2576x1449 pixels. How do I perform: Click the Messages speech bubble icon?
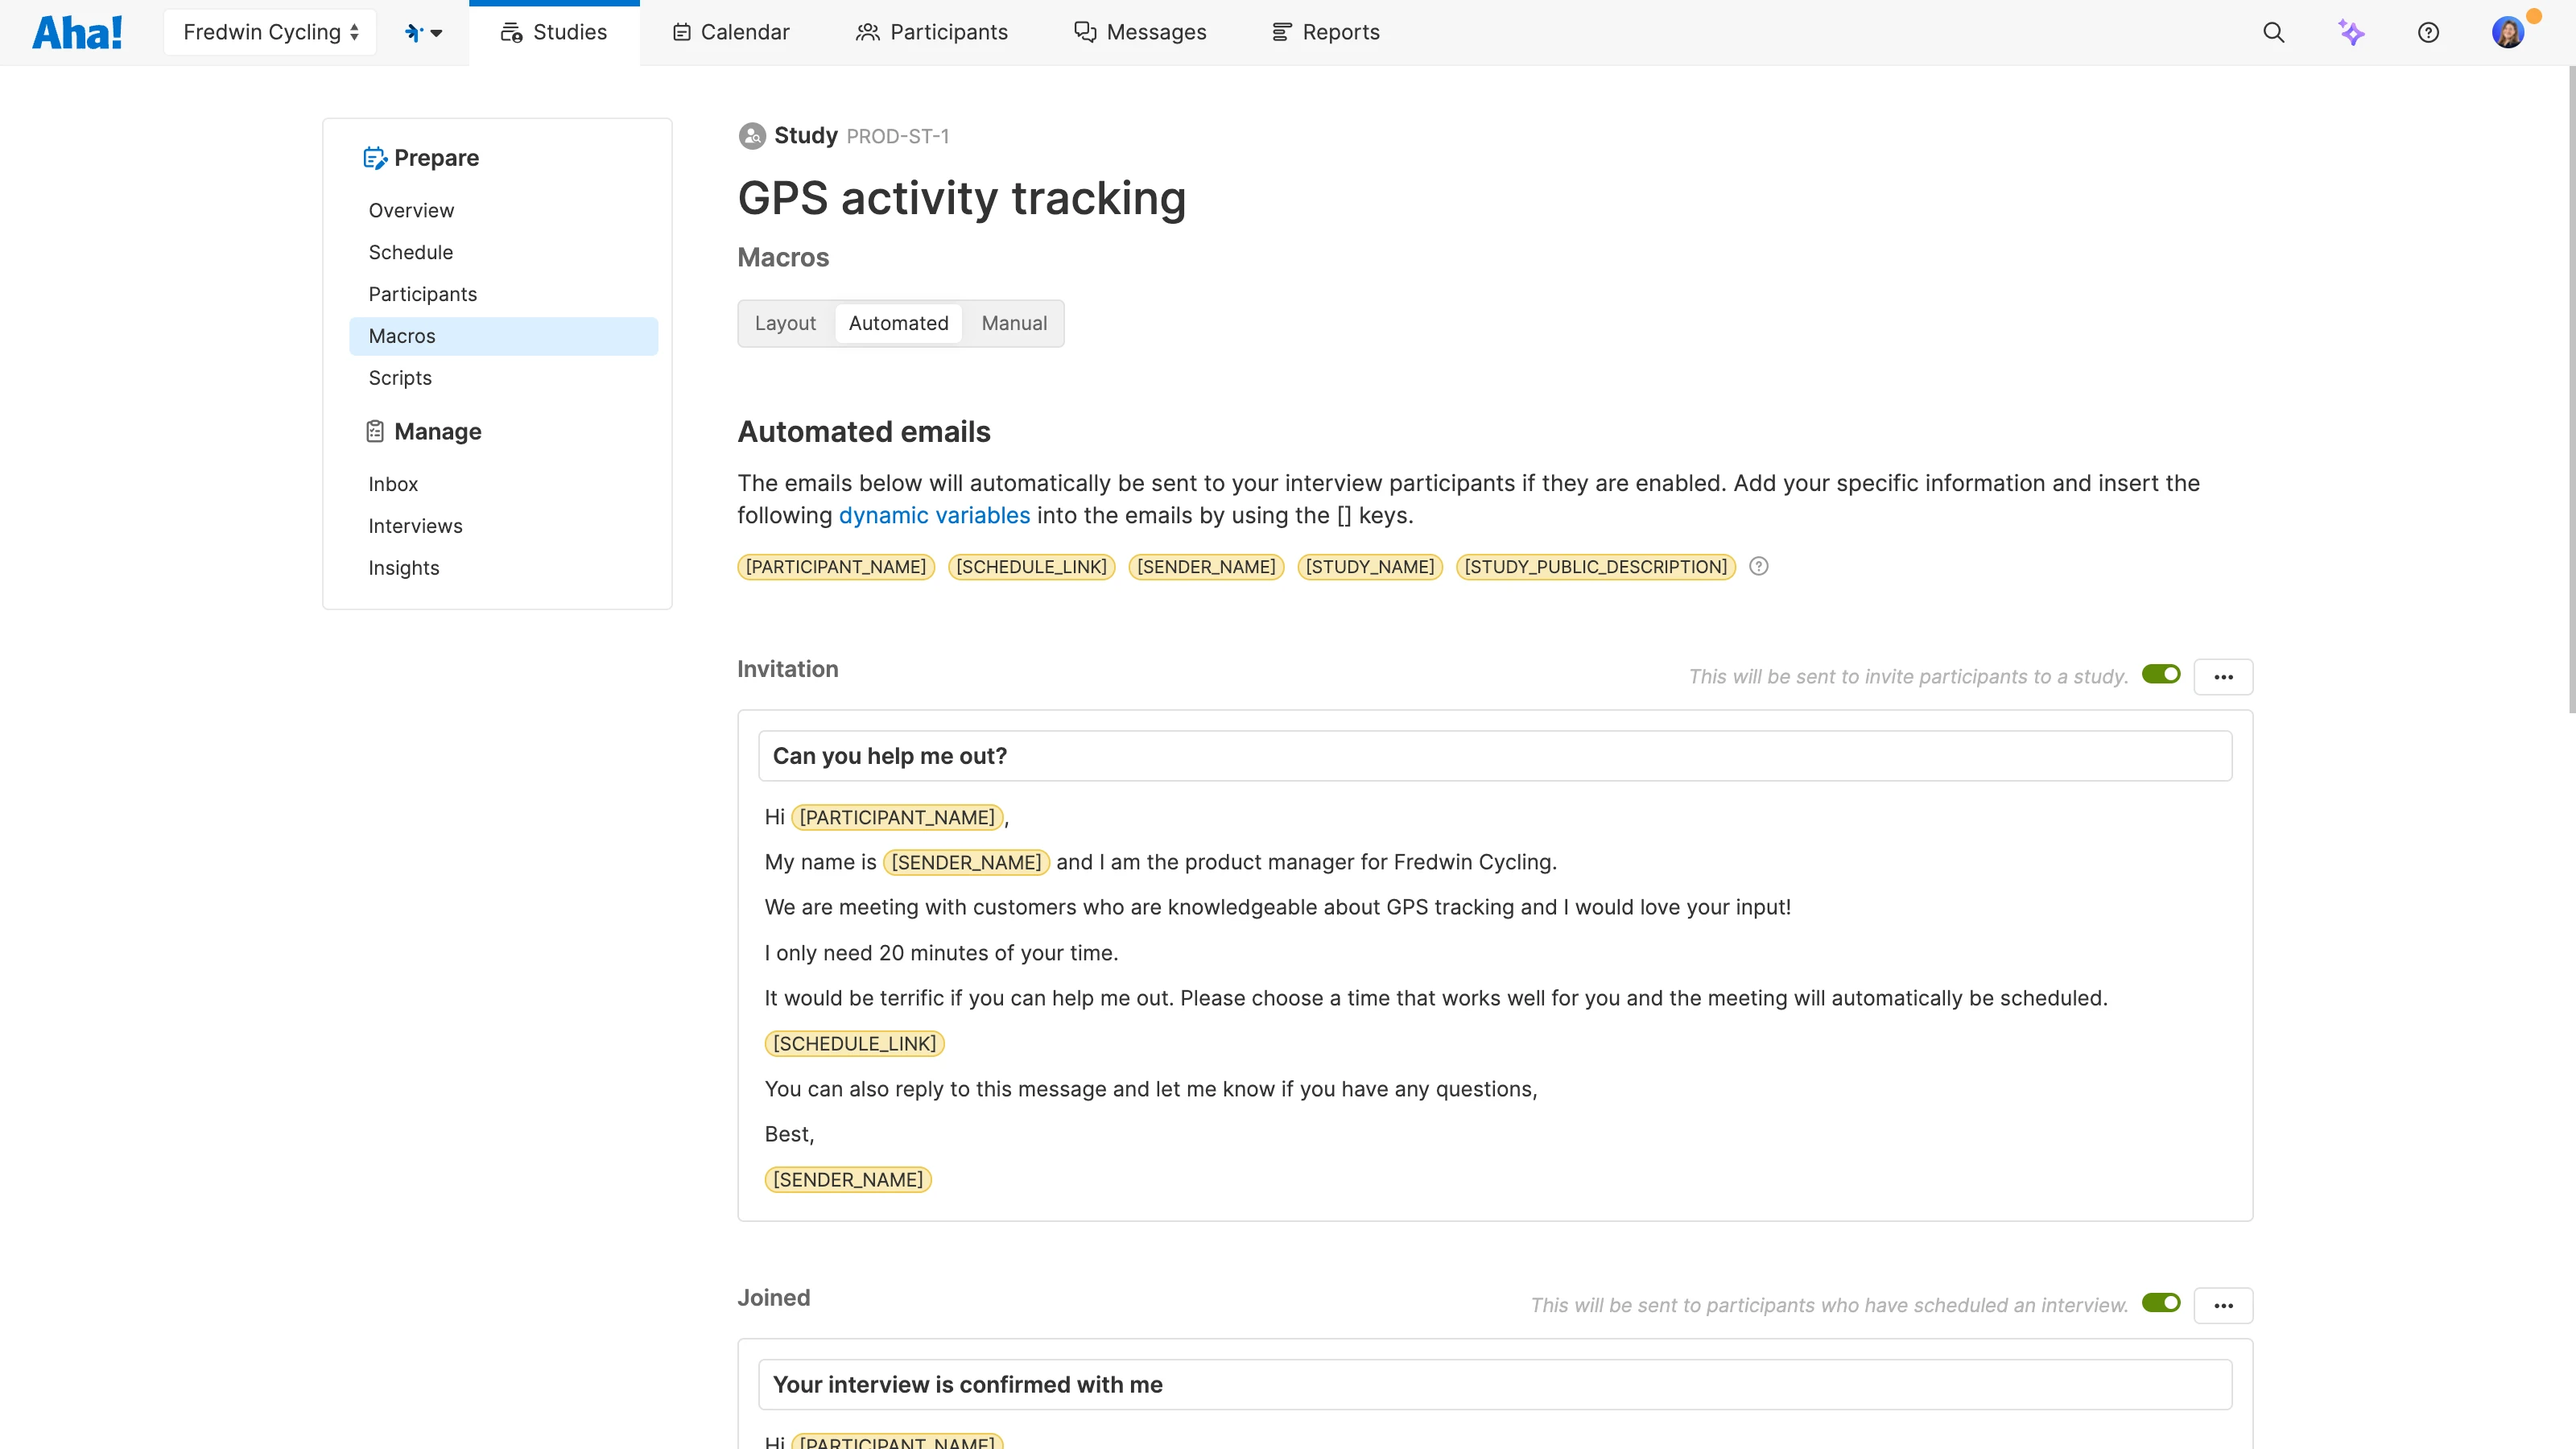coord(1084,32)
